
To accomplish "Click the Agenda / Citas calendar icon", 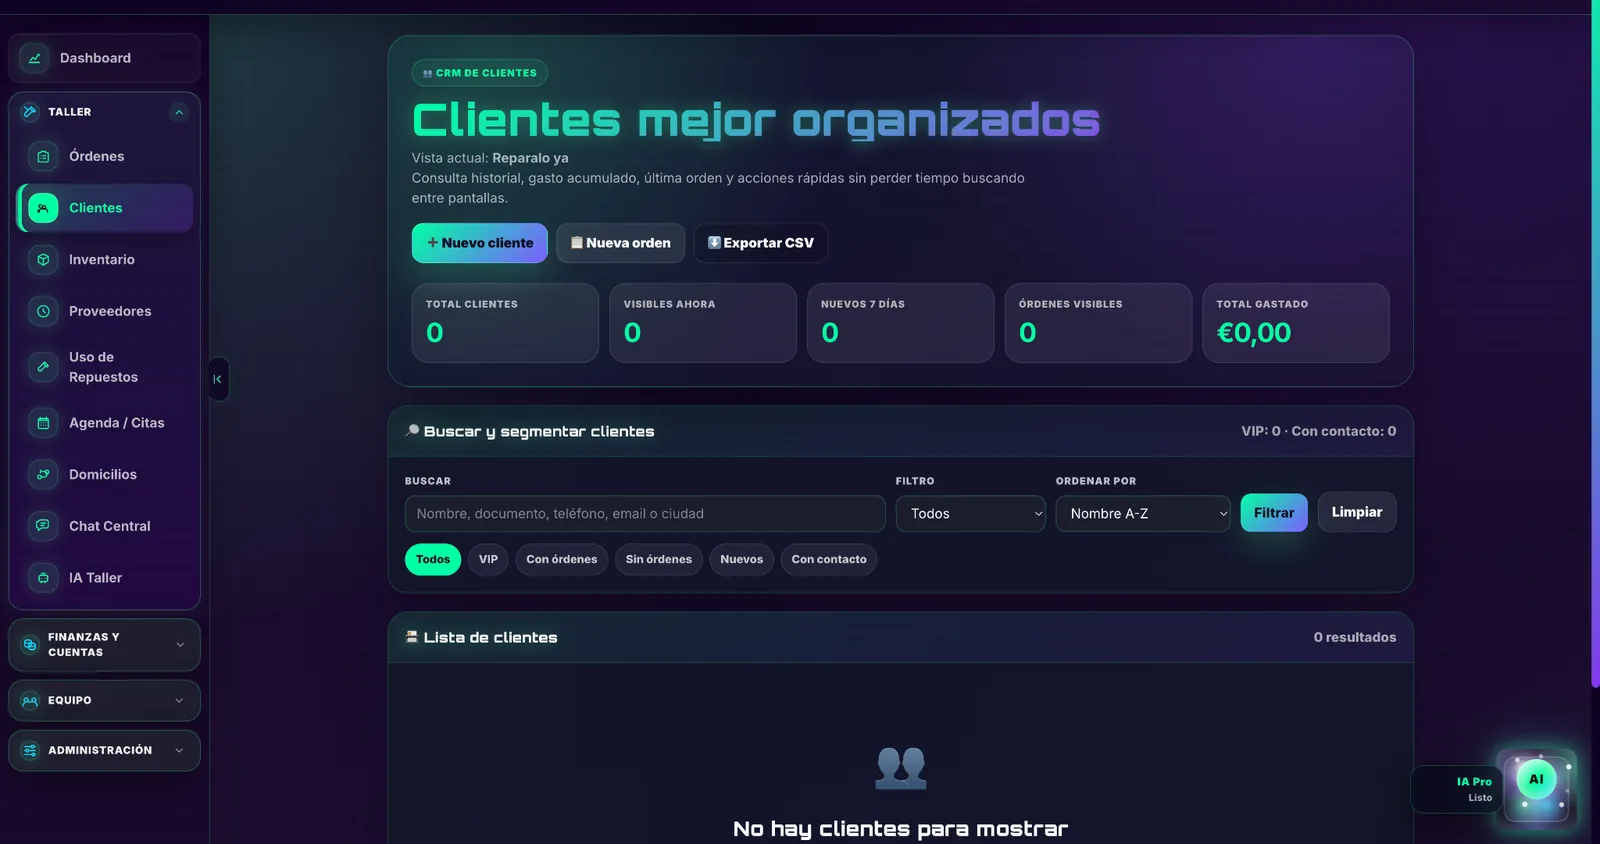I will point(43,423).
